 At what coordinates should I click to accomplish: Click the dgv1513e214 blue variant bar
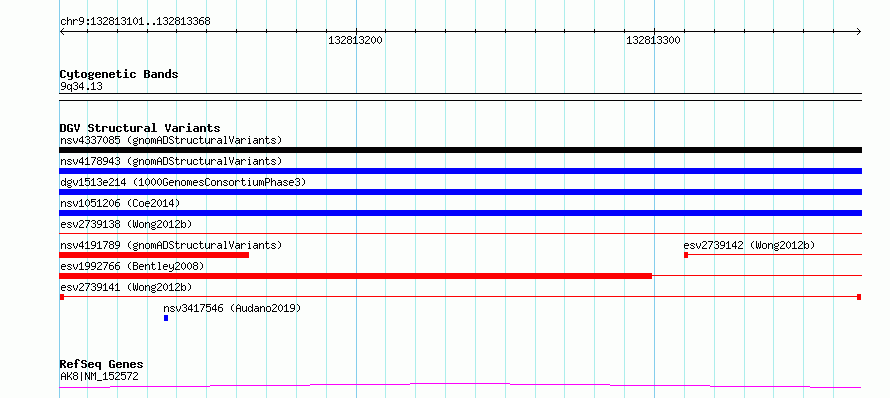coord(460,192)
